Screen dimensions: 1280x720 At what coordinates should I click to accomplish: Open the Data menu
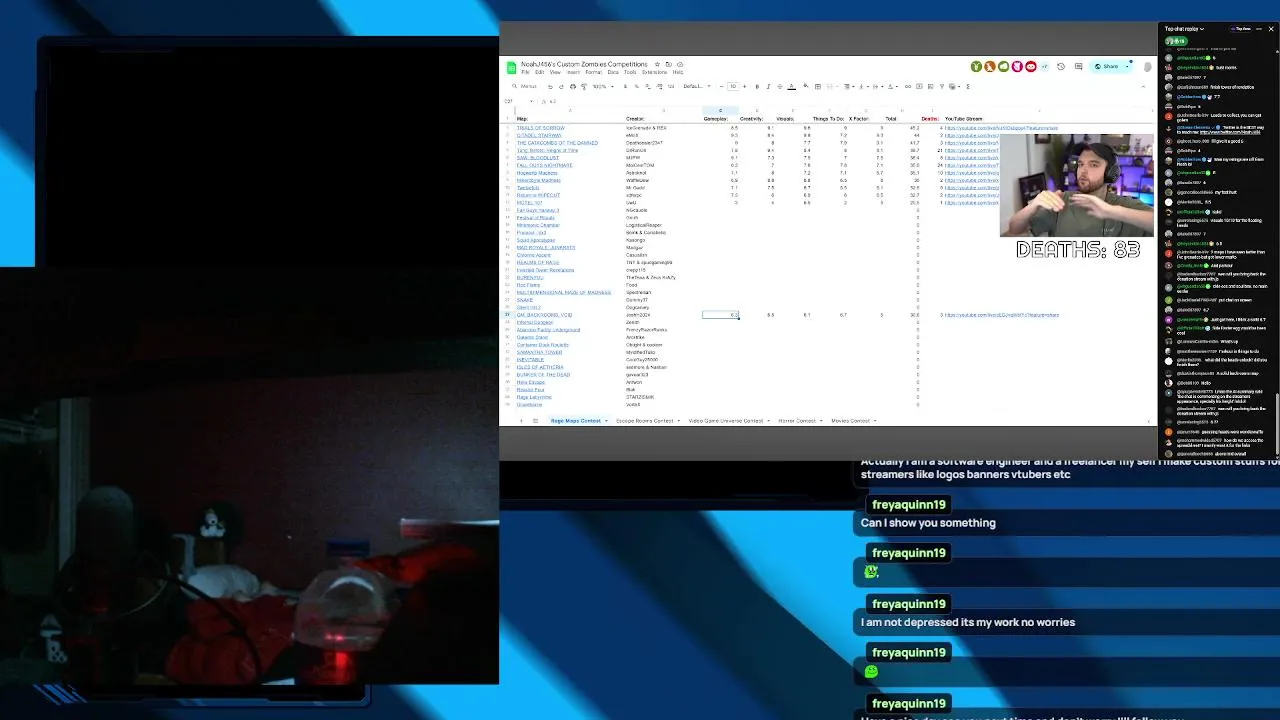pyautogui.click(x=613, y=72)
